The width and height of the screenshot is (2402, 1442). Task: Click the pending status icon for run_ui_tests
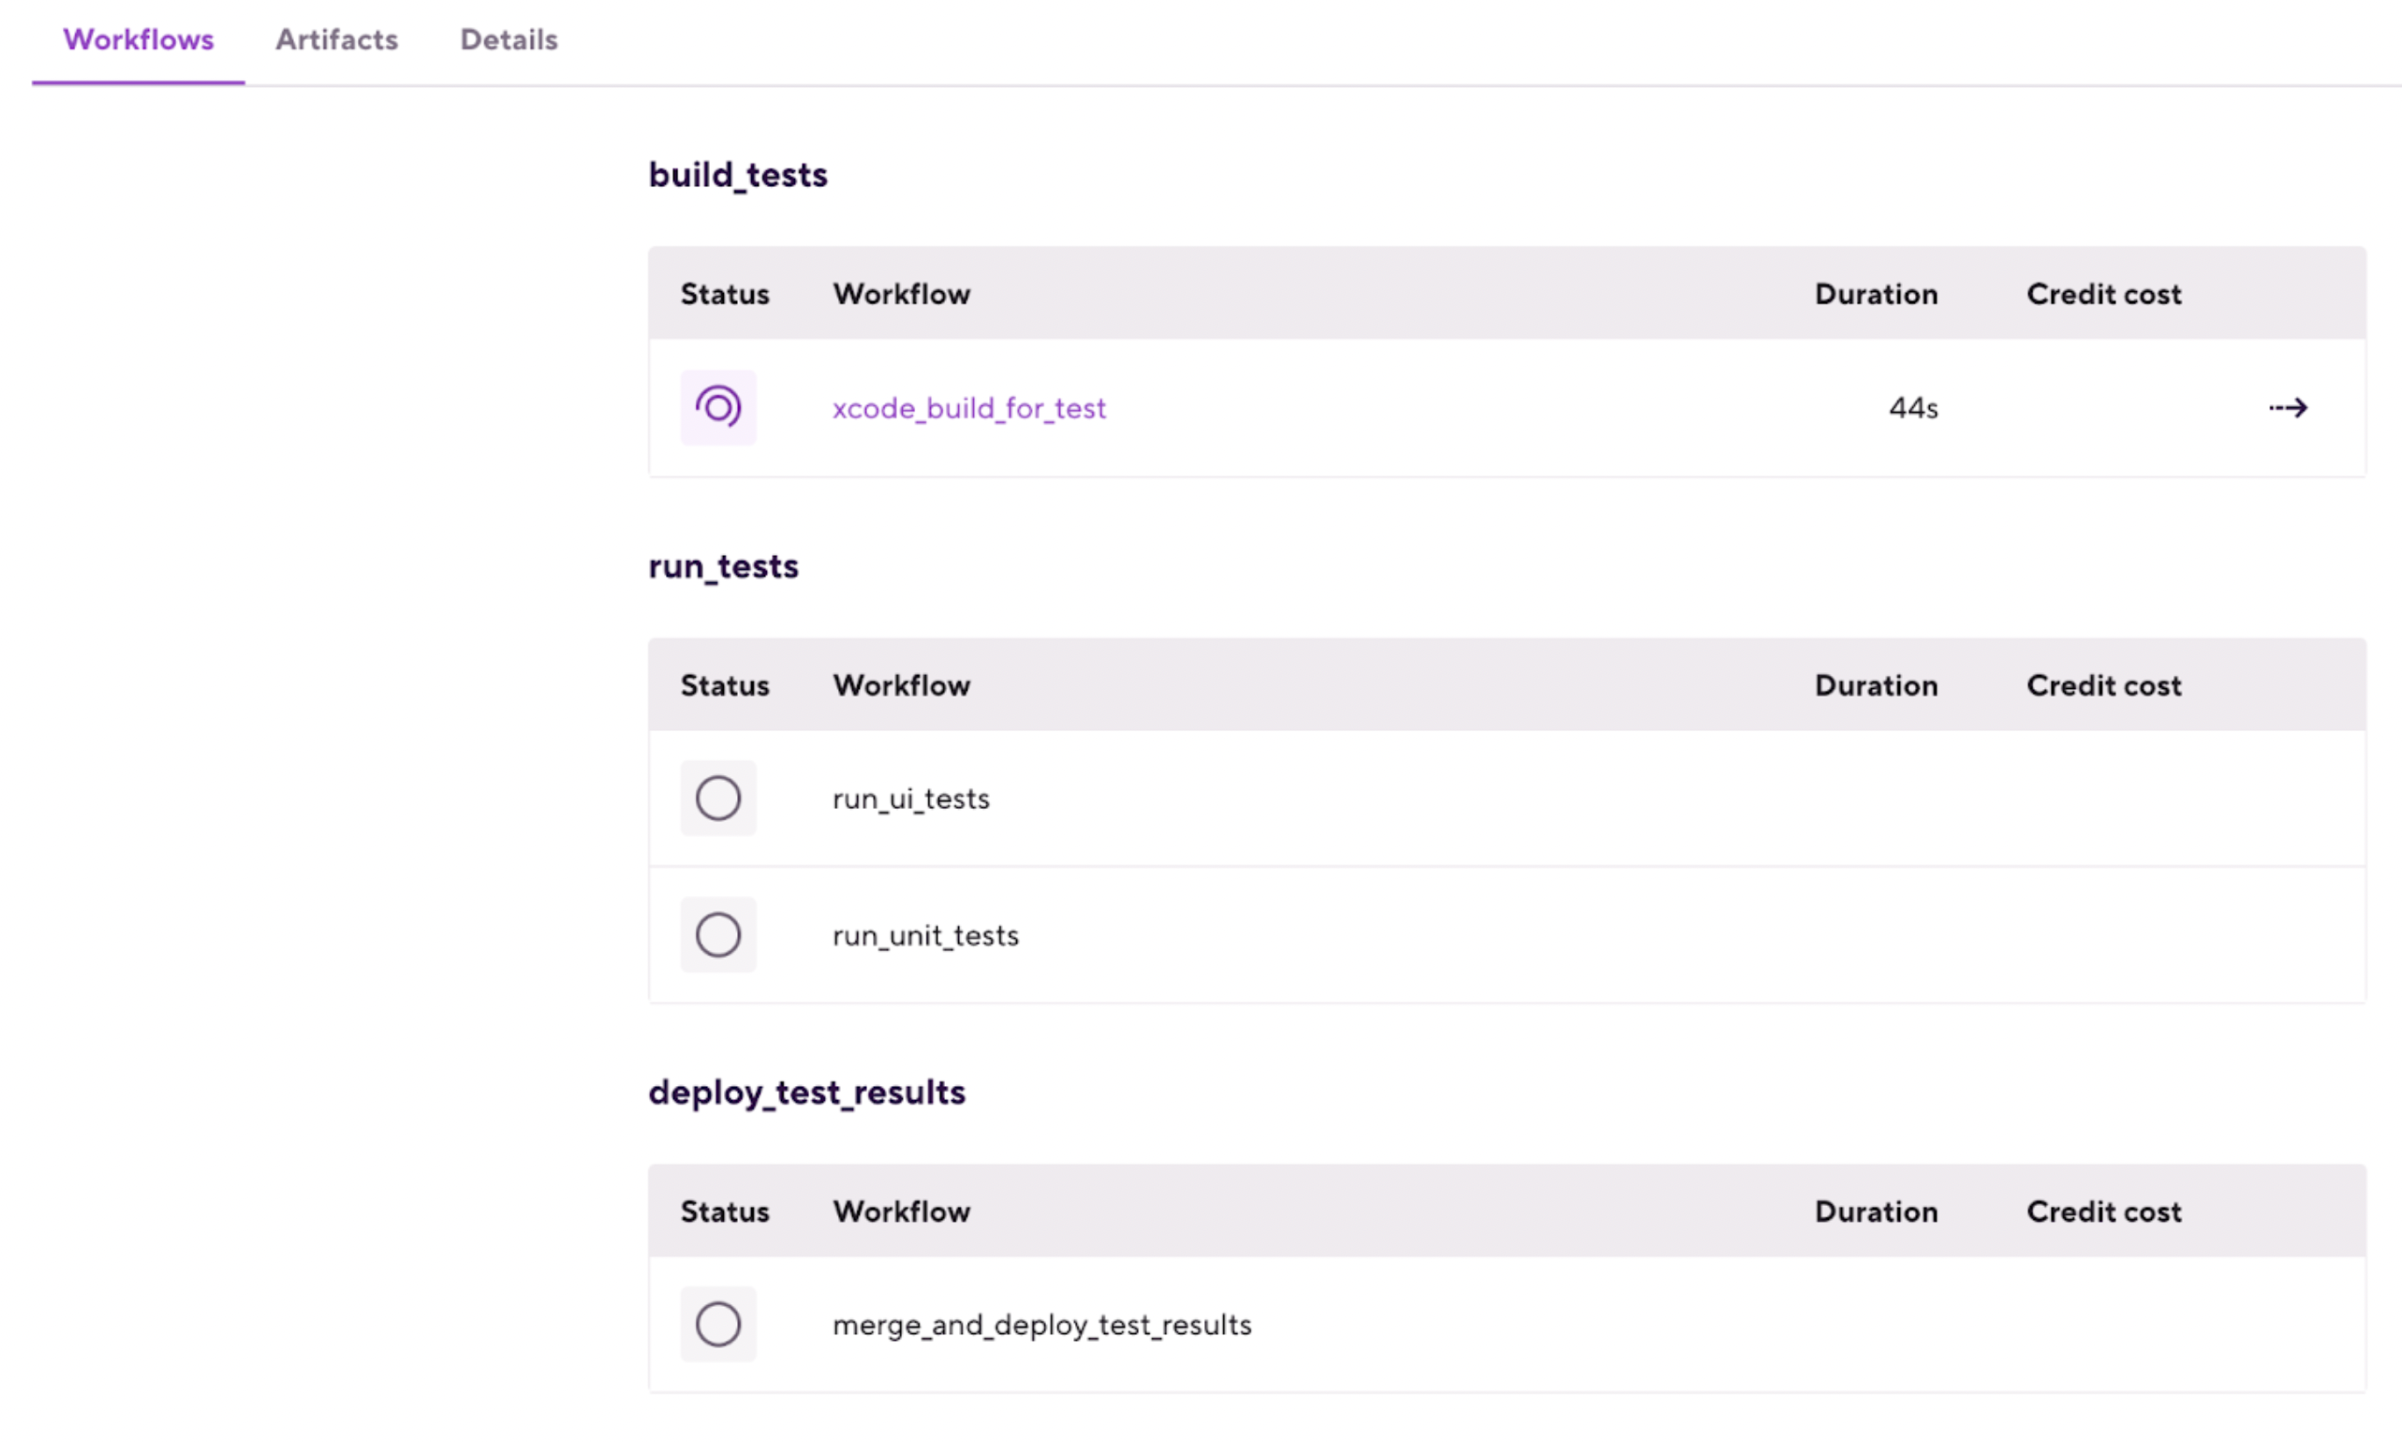(x=718, y=798)
